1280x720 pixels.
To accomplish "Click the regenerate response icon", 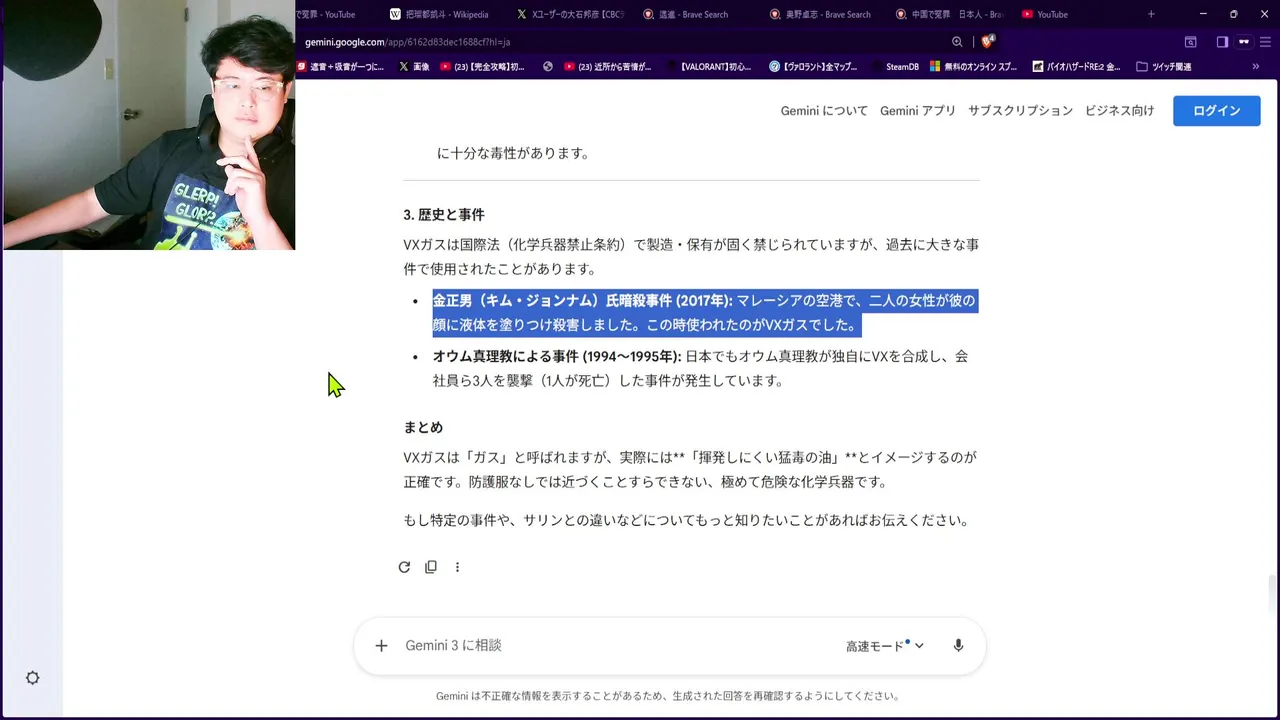I will [404, 567].
